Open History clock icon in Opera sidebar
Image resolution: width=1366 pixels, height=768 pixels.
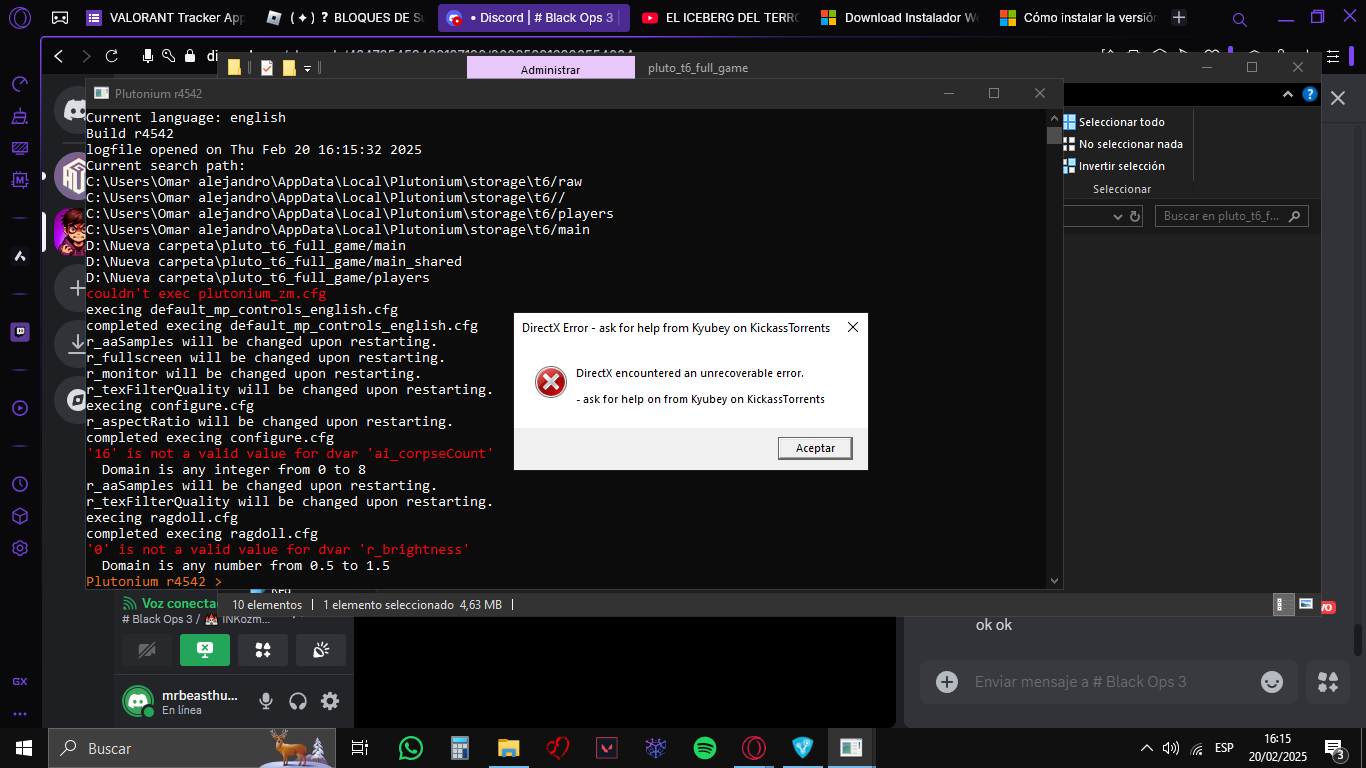point(20,484)
